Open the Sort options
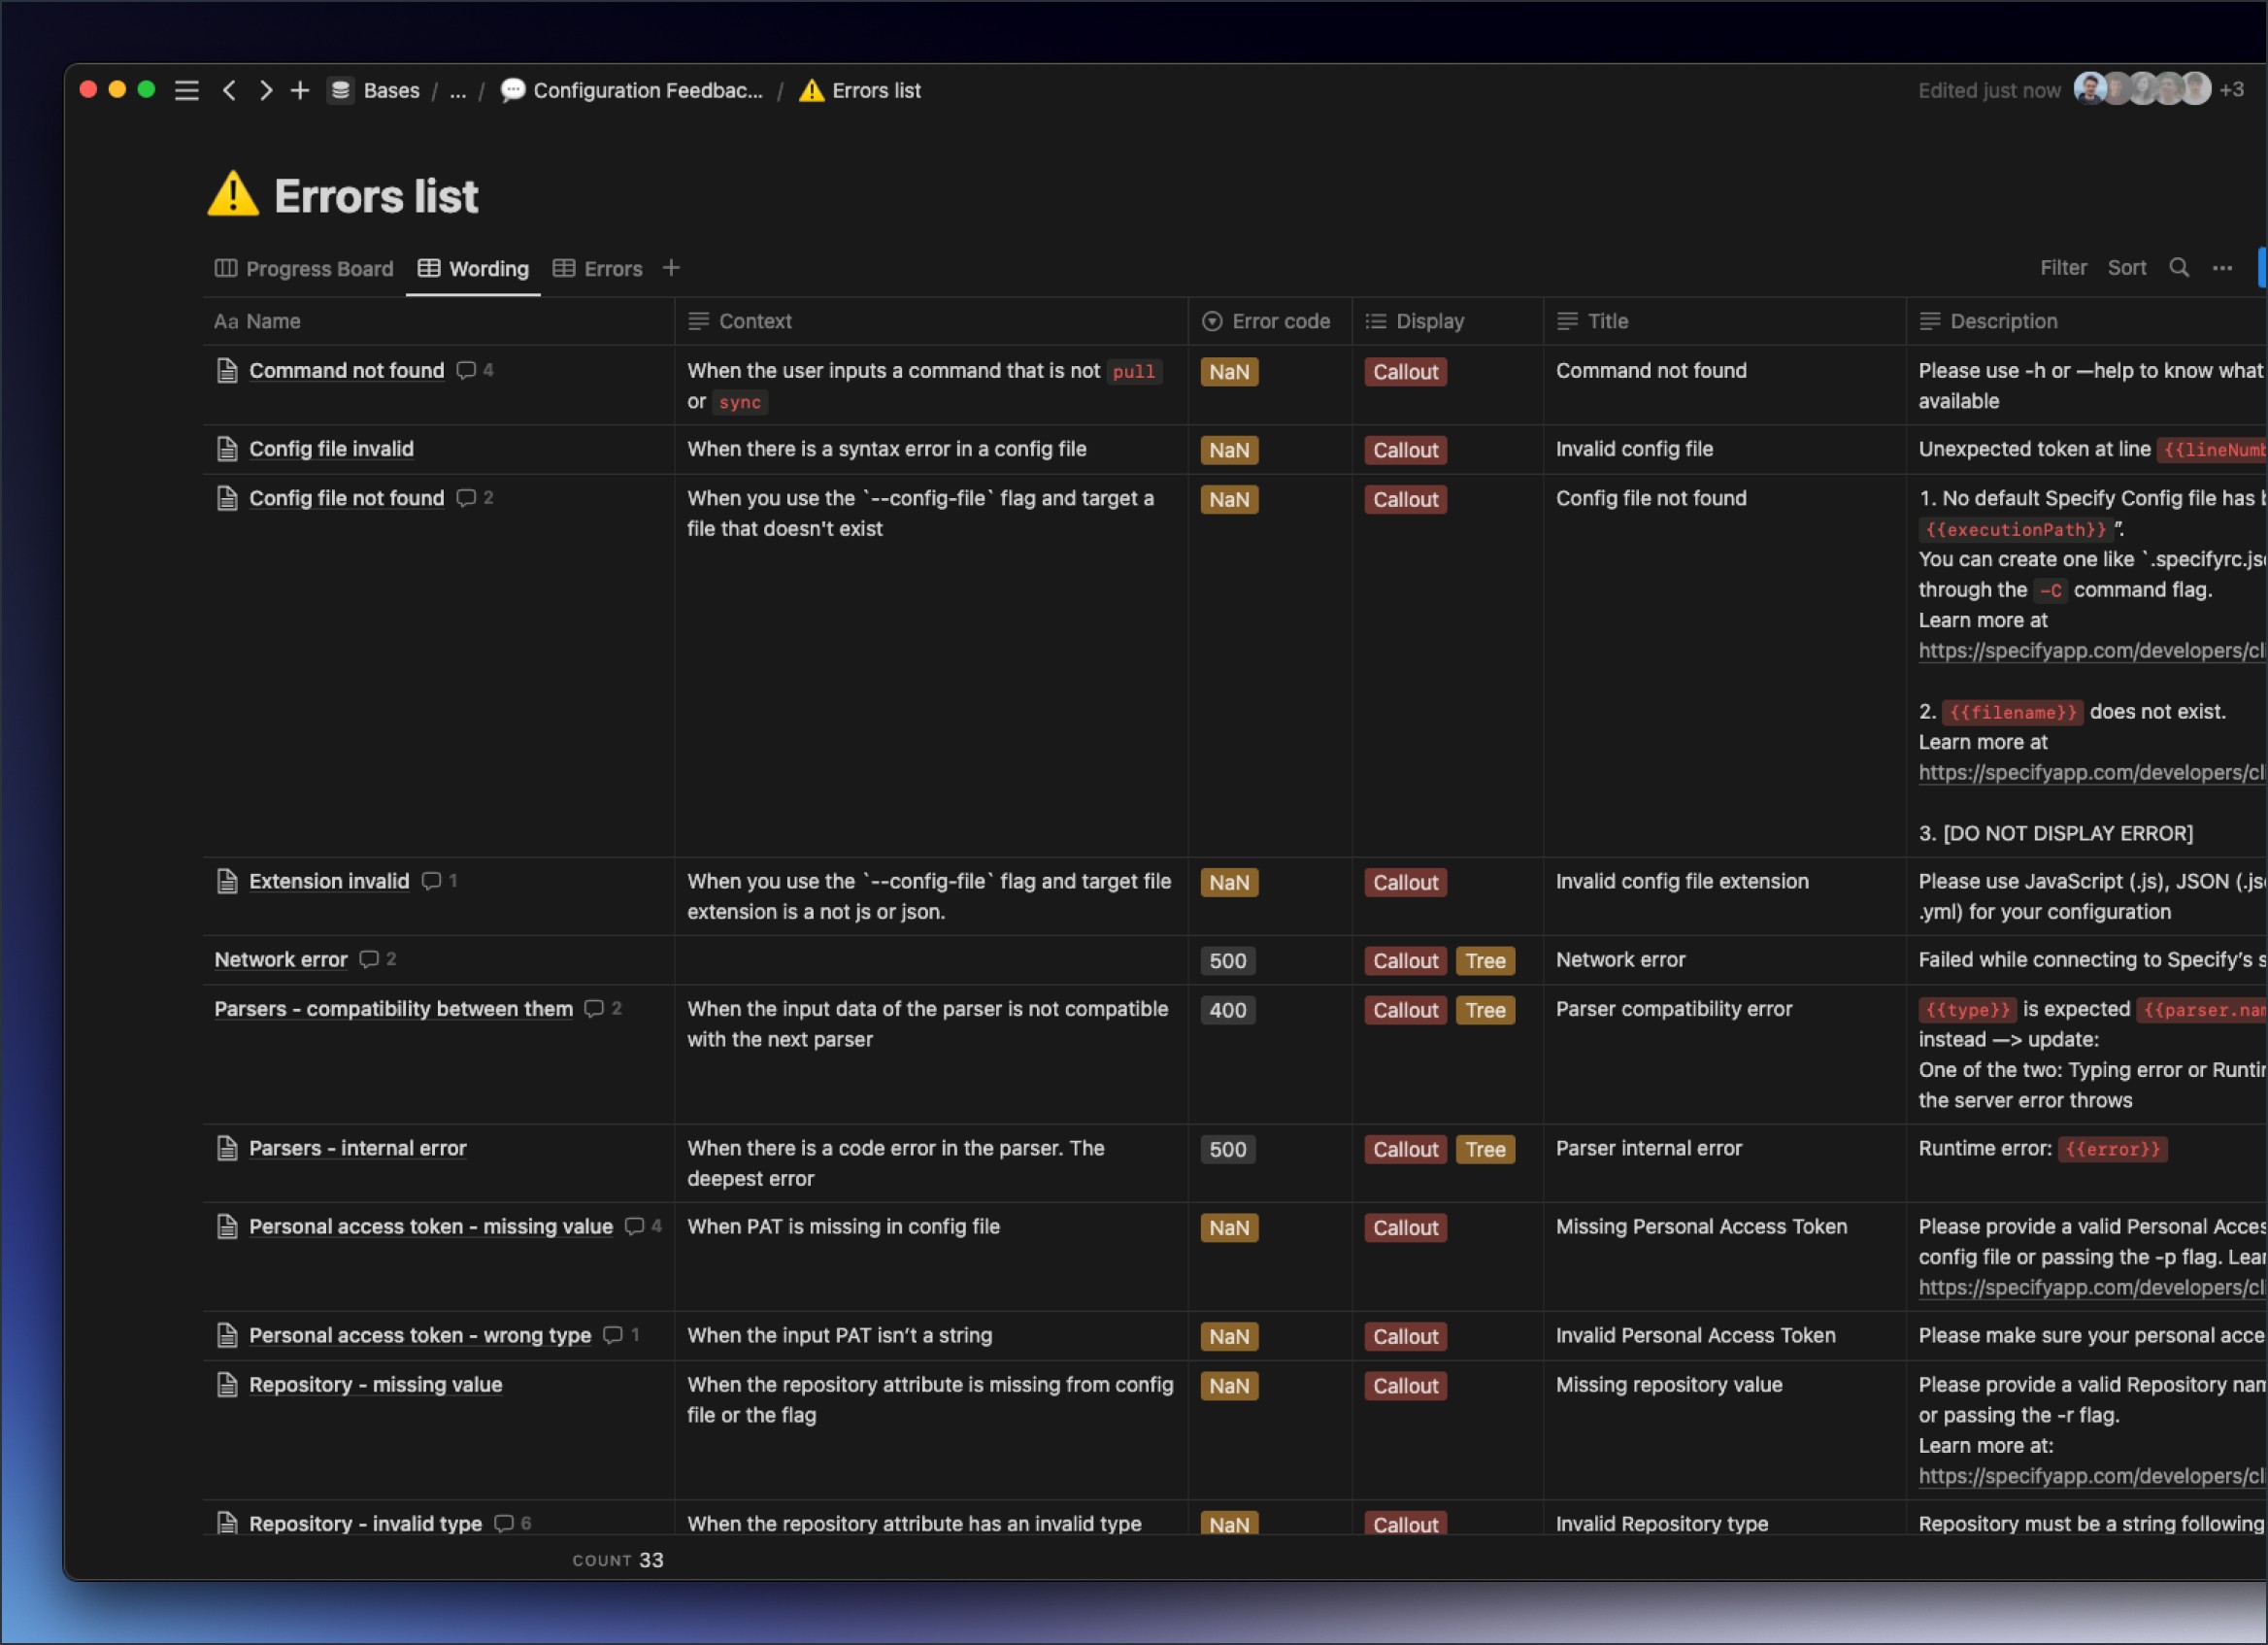Viewport: 2268px width, 1645px height. click(2126, 268)
